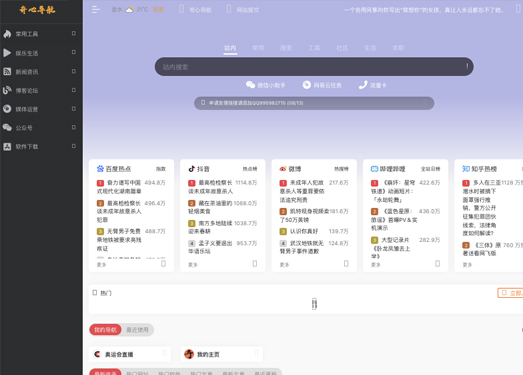Click the app-store icon beside 软件下载
523x375 pixels.
(7, 146)
